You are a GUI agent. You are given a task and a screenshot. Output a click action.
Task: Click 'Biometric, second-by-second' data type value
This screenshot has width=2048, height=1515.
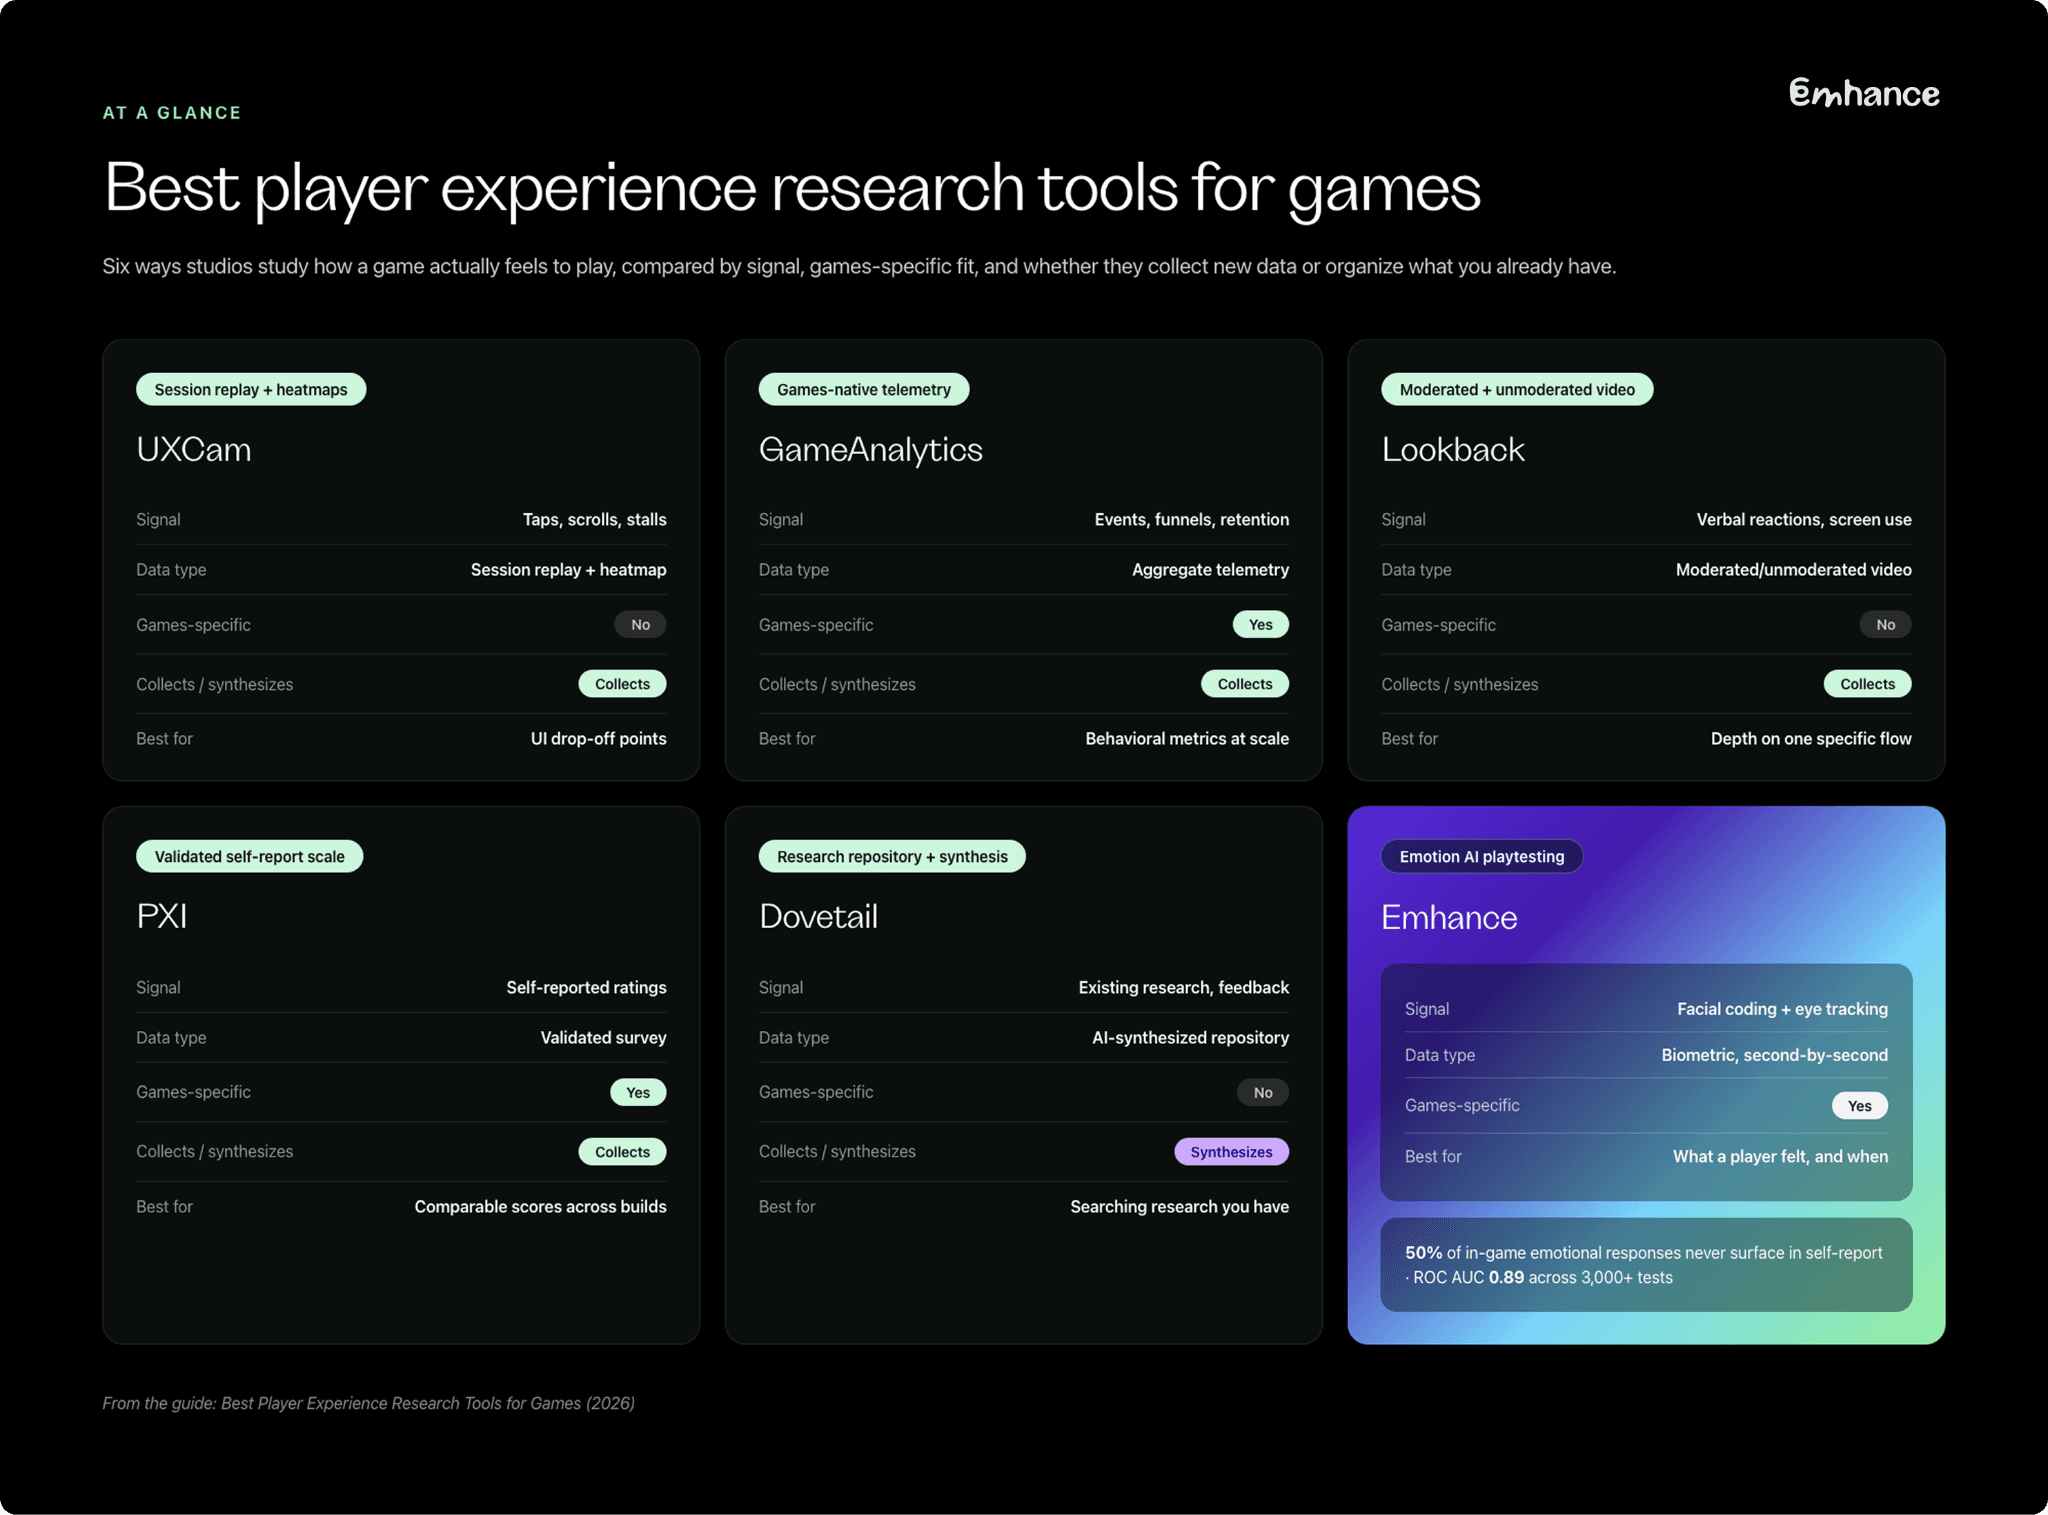coord(1774,1055)
